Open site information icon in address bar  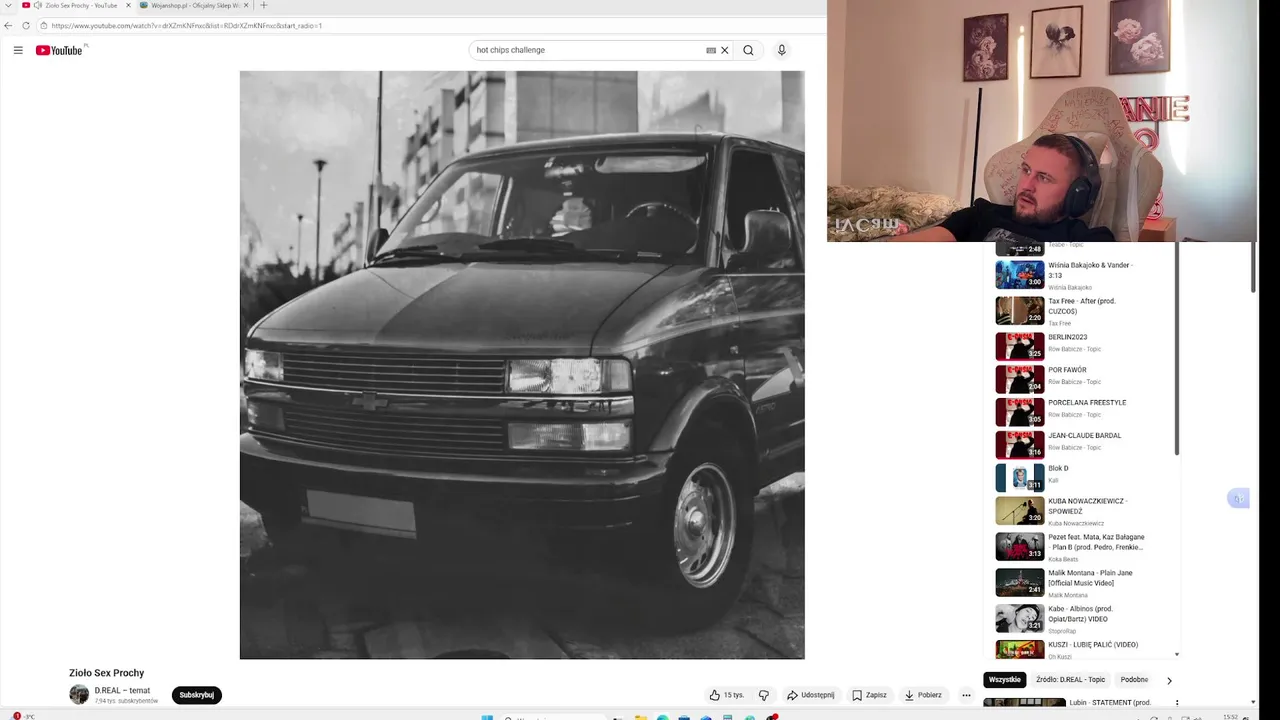click(x=44, y=25)
